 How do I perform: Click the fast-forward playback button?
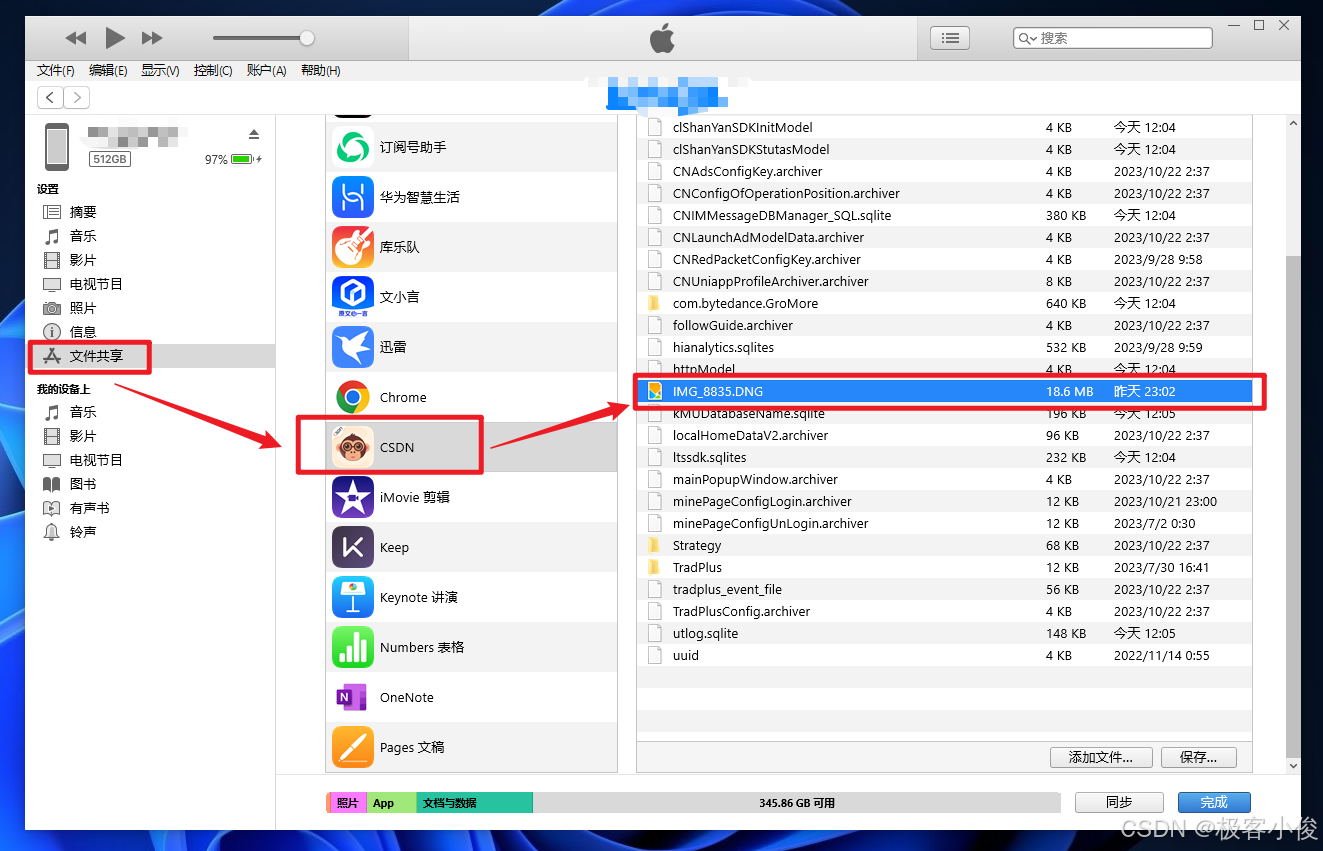coord(152,38)
